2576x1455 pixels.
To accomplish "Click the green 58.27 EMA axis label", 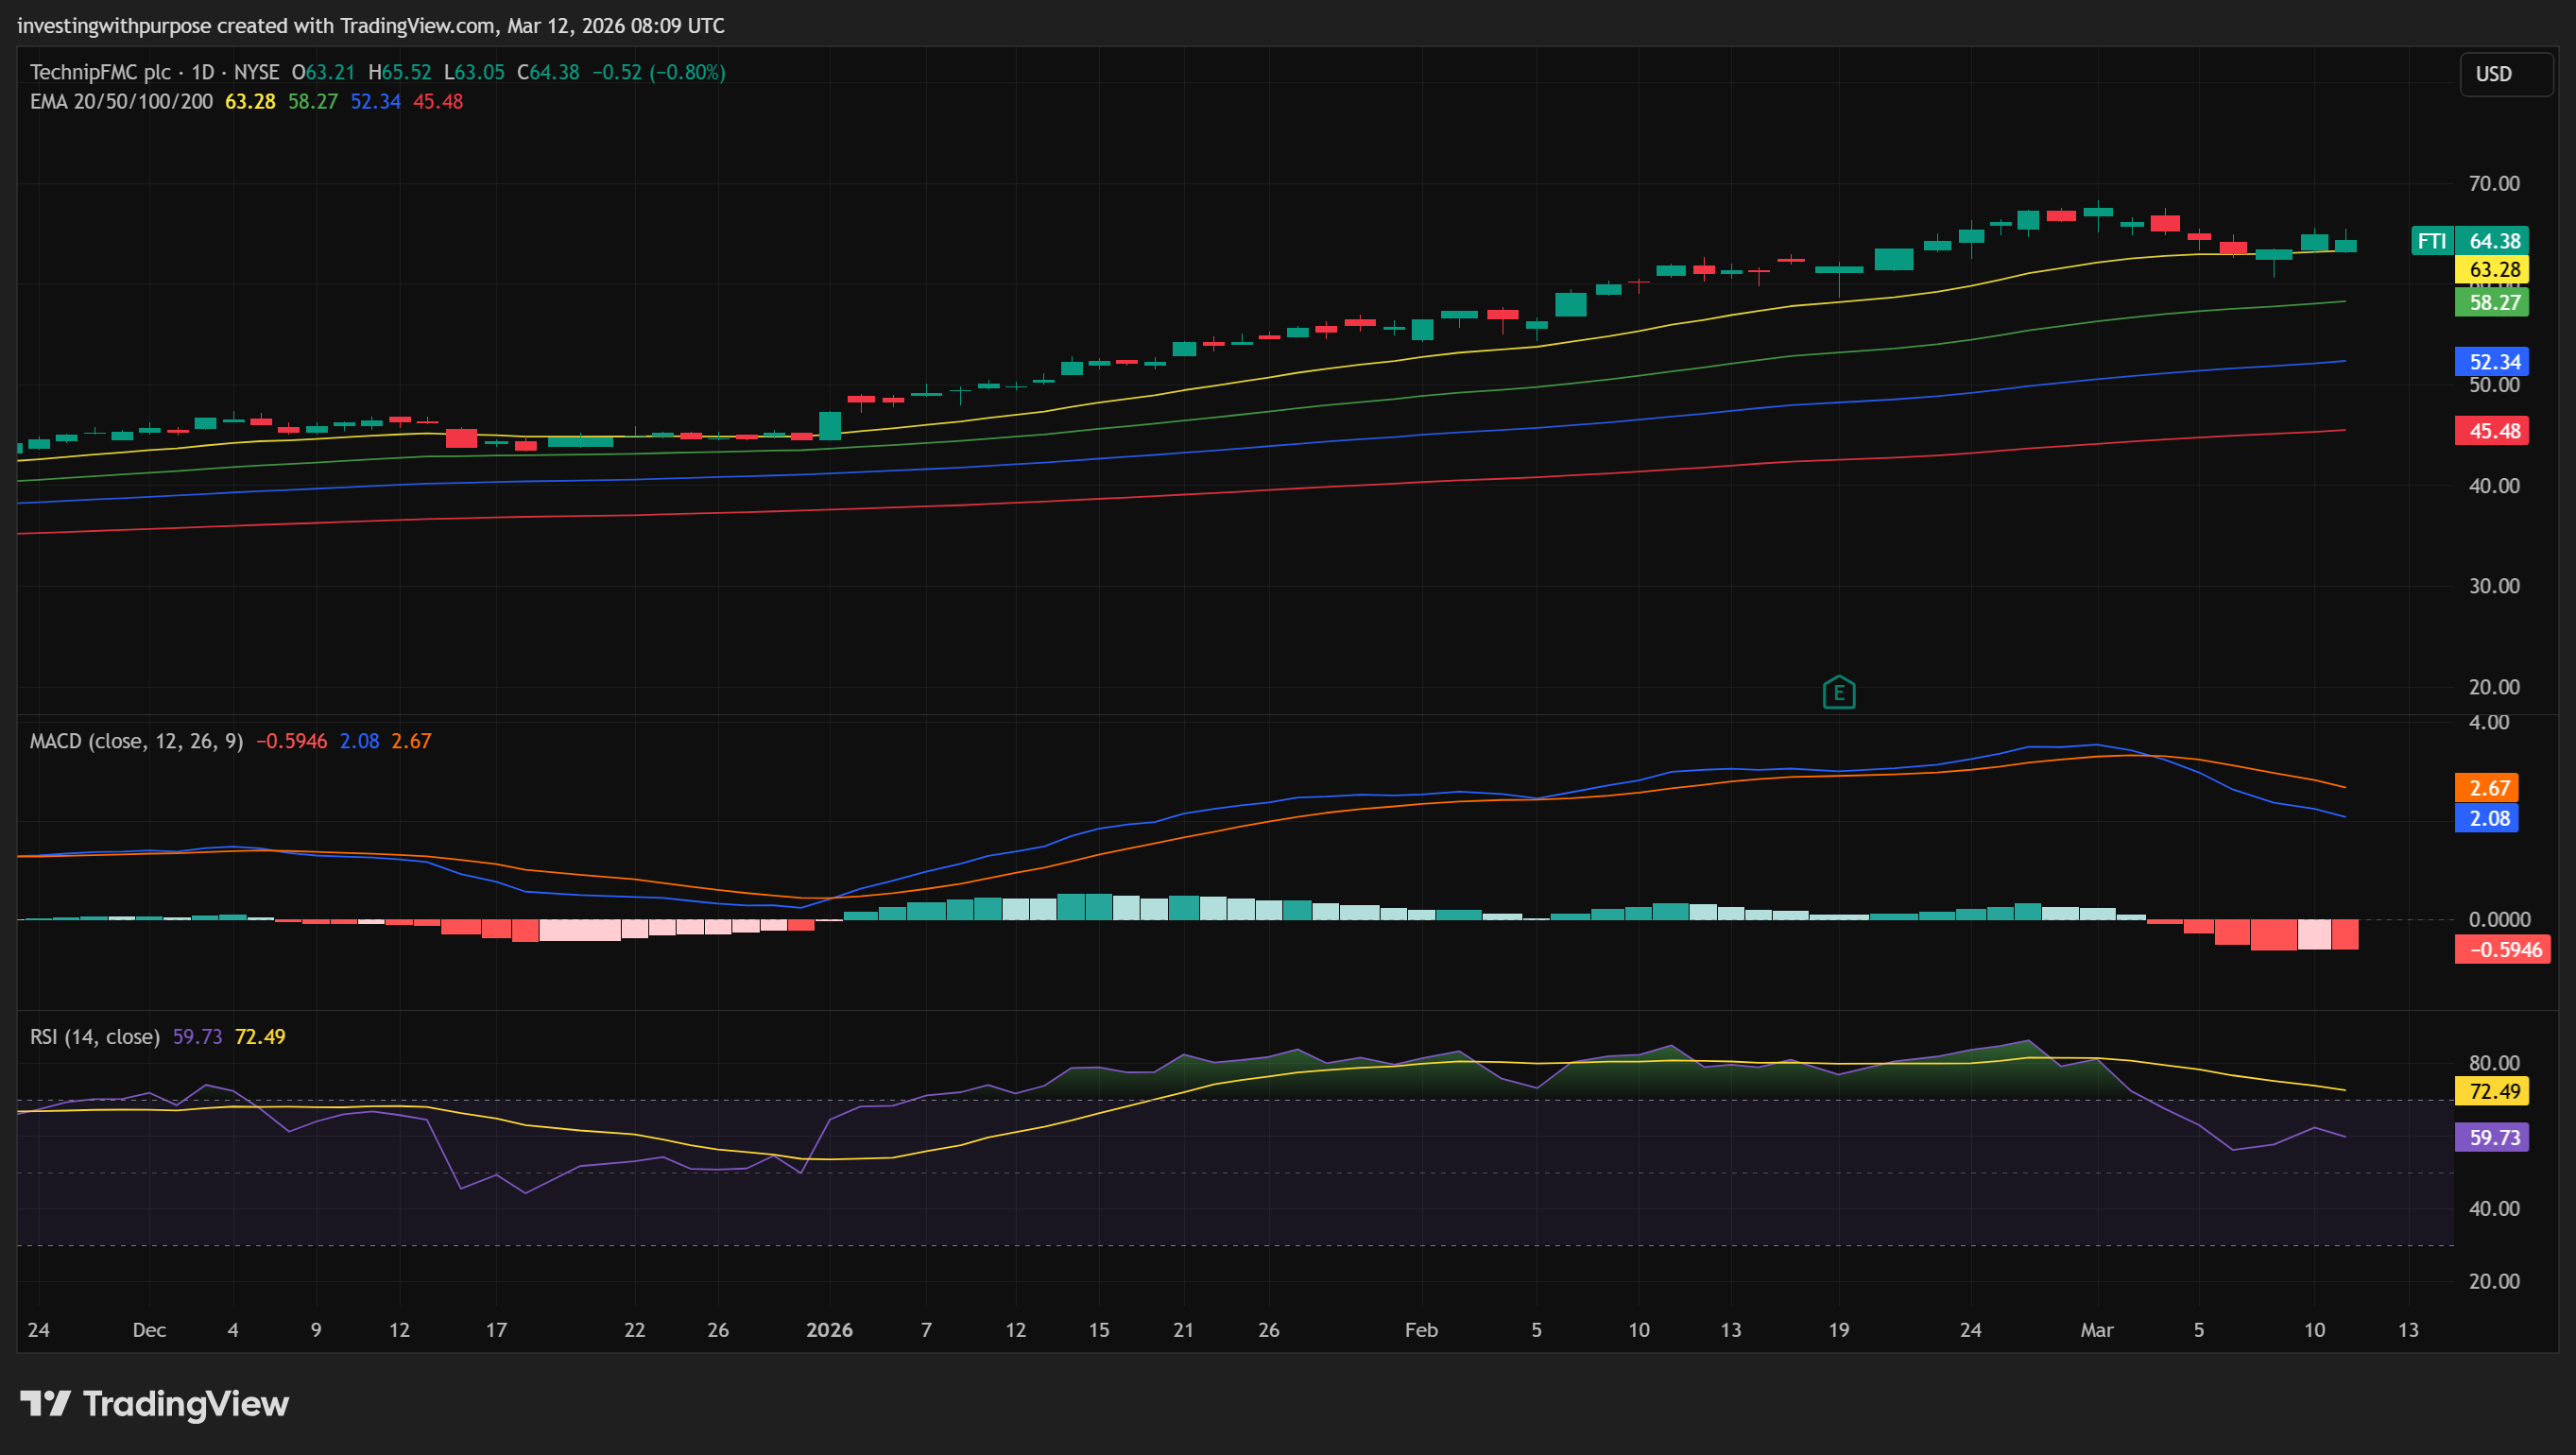I will coord(2493,302).
